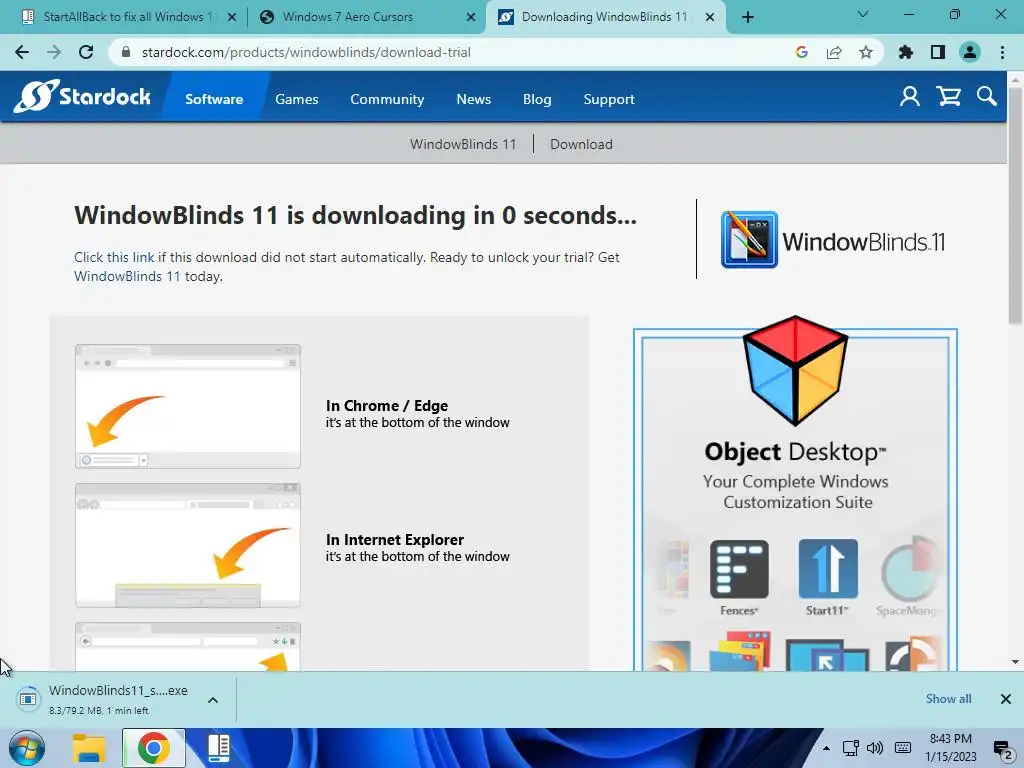The width and height of the screenshot is (1024, 768).
Task: Click 'Show all' downloads link
Action: coord(948,699)
